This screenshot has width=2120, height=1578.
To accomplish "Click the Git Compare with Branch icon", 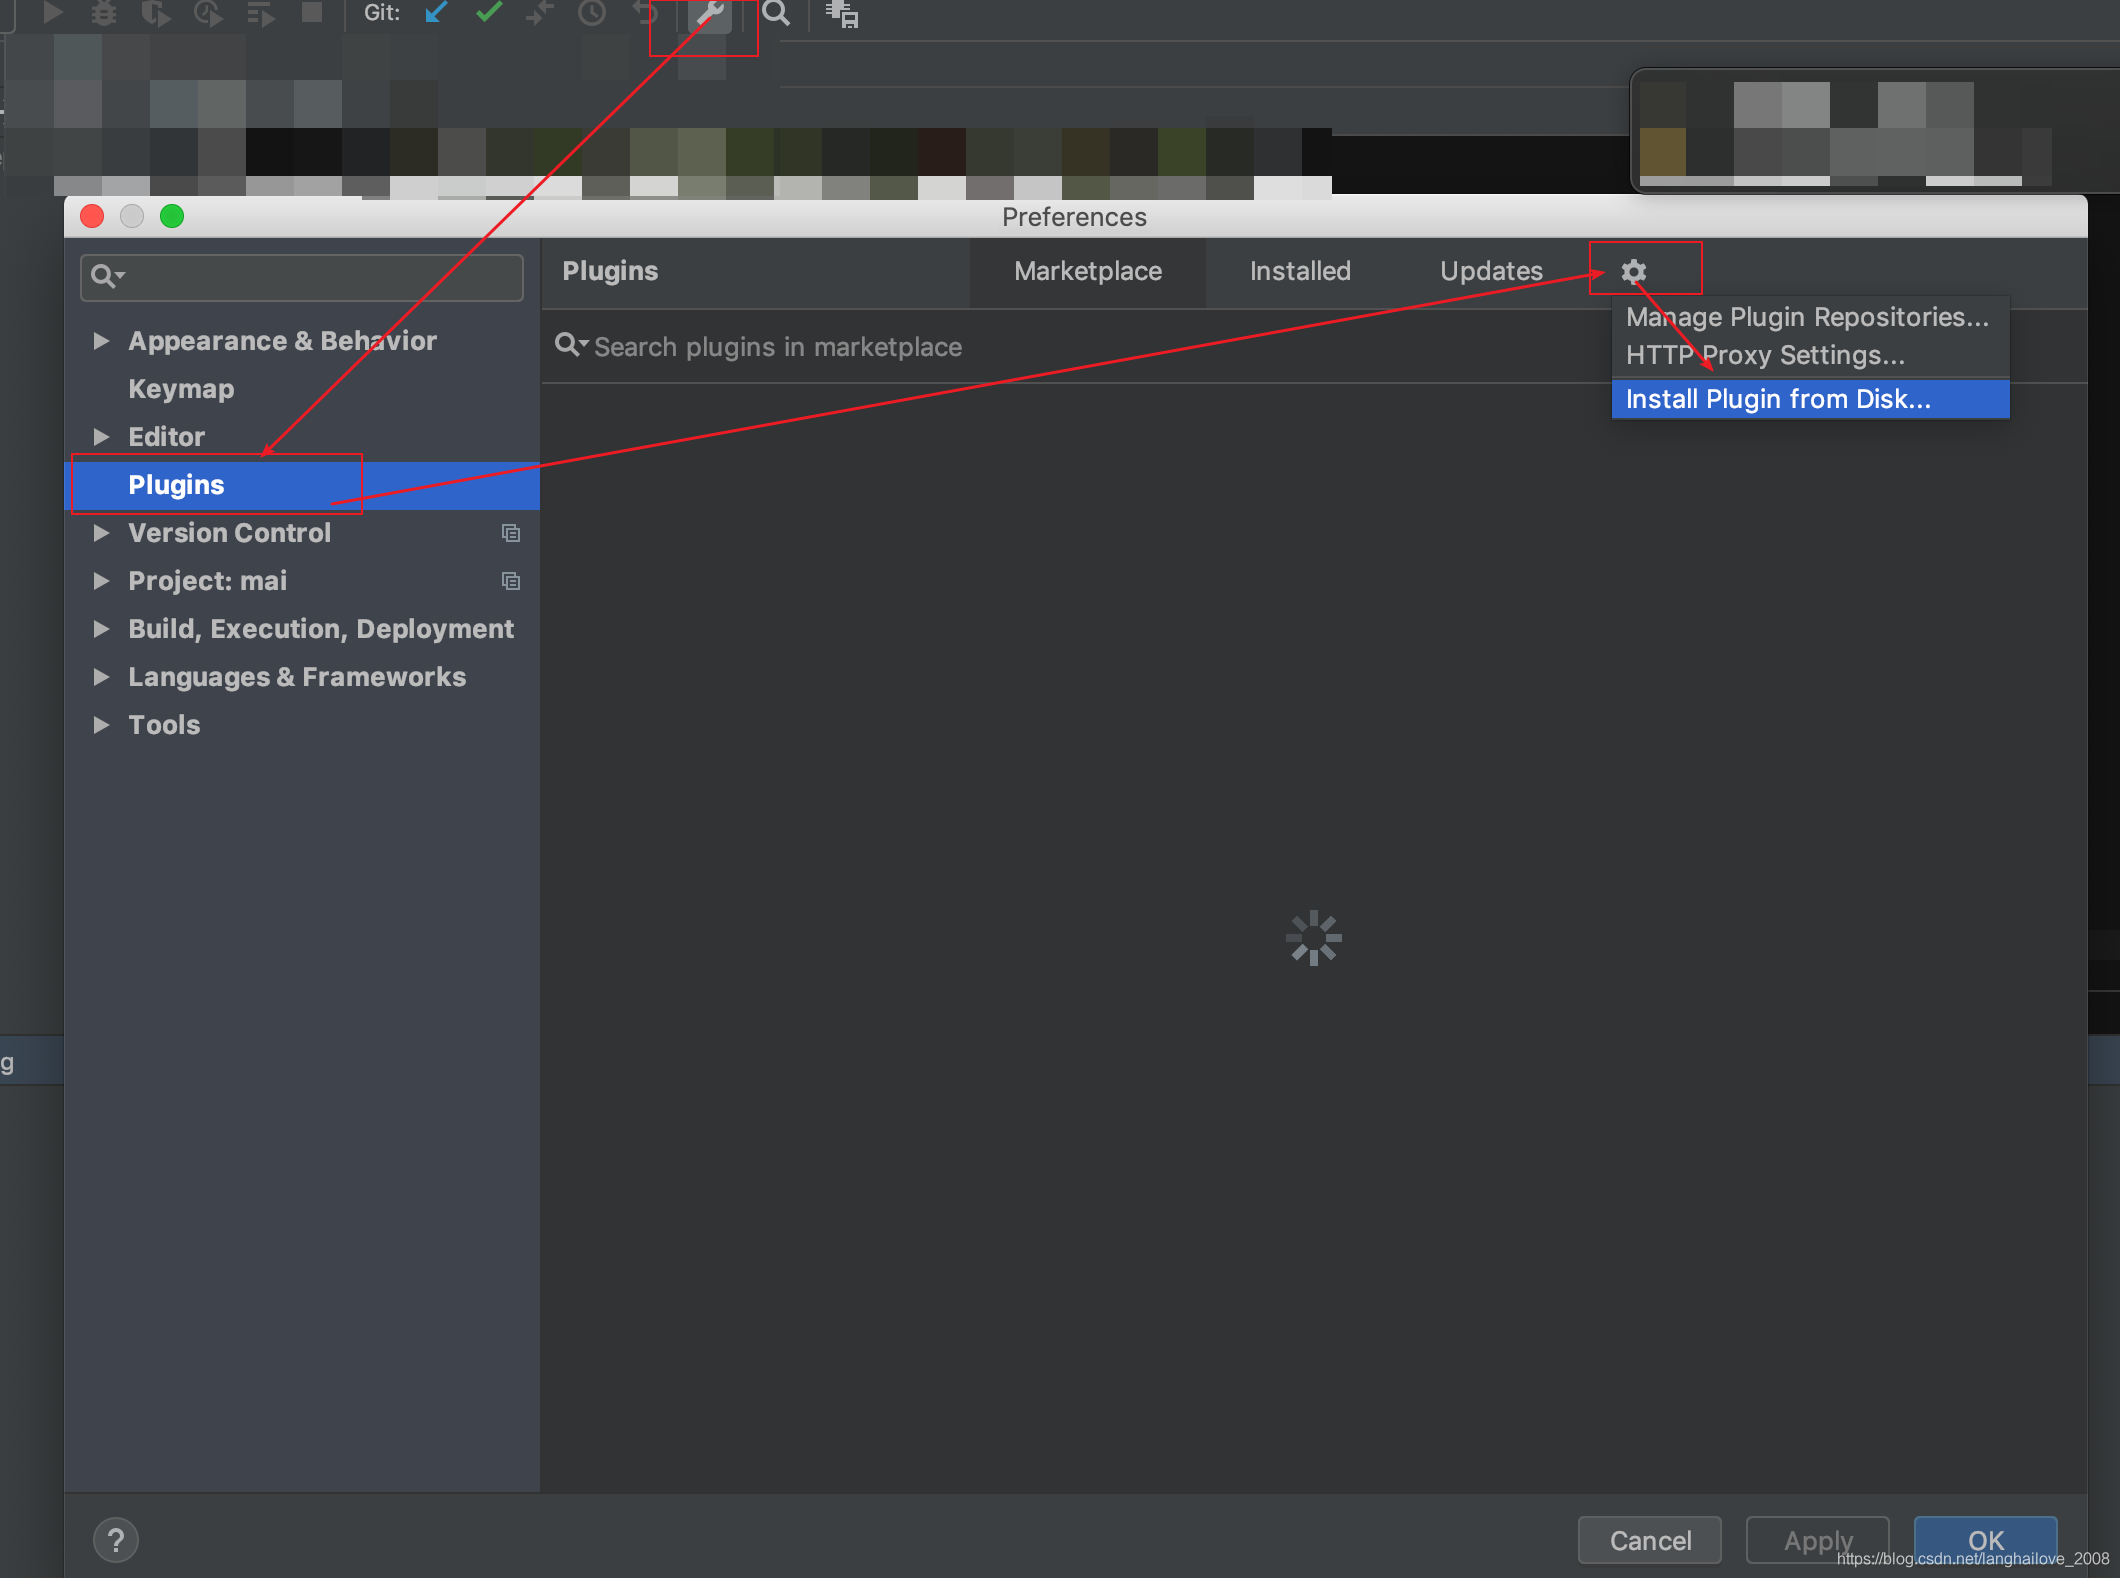I will pos(540,12).
